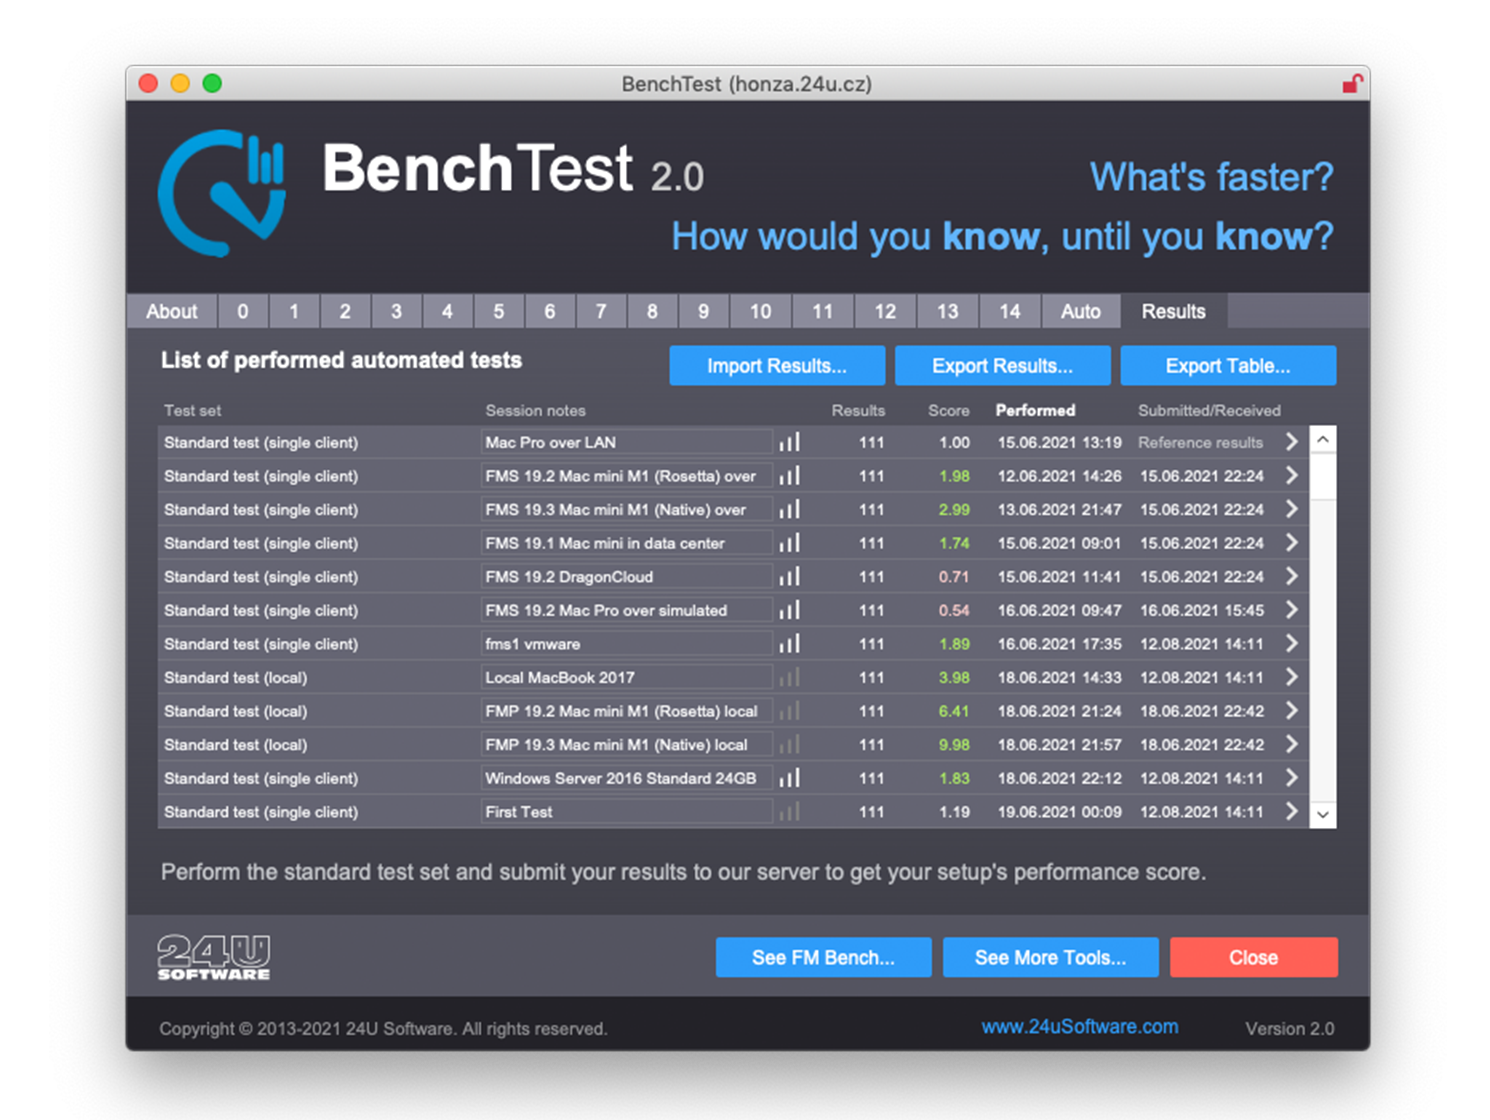
Task: Click Export Table button
Action: click(1228, 366)
